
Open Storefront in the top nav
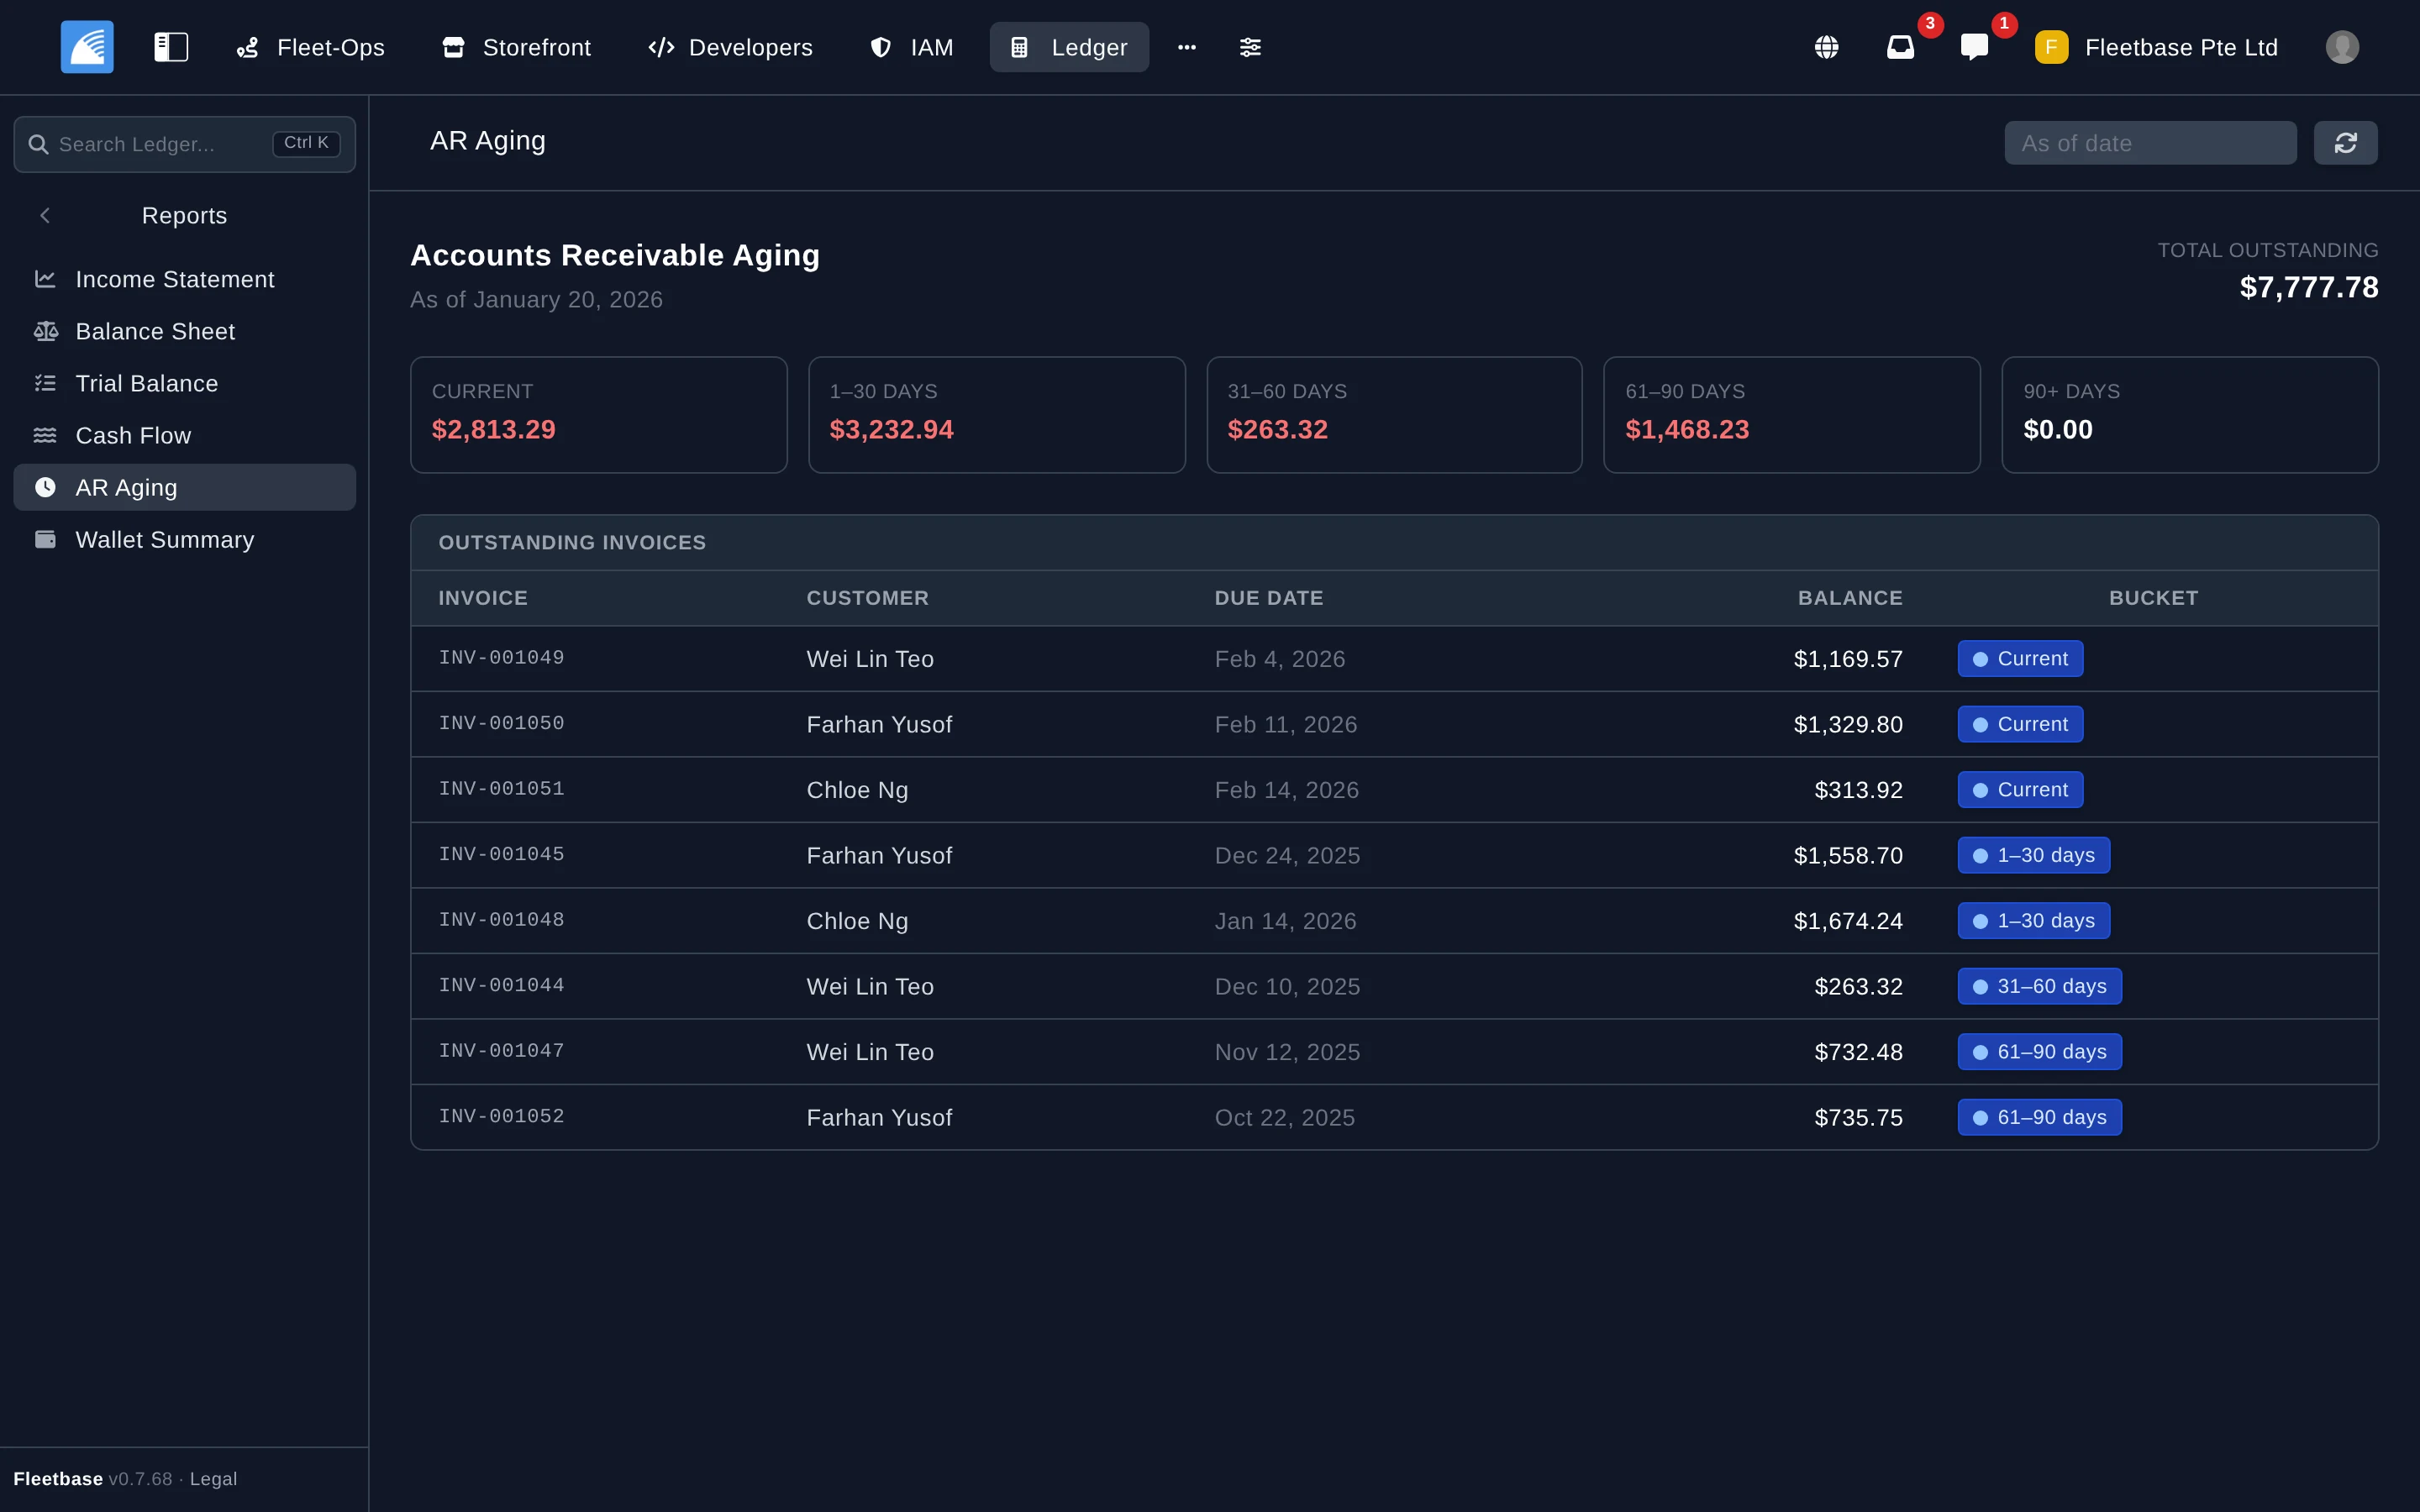516,47
